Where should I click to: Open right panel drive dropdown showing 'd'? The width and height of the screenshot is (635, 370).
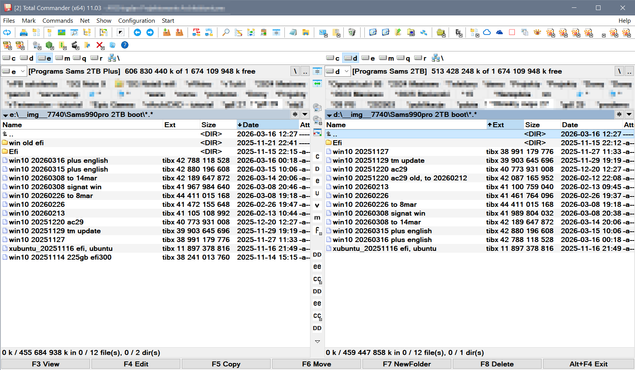(338, 71)
